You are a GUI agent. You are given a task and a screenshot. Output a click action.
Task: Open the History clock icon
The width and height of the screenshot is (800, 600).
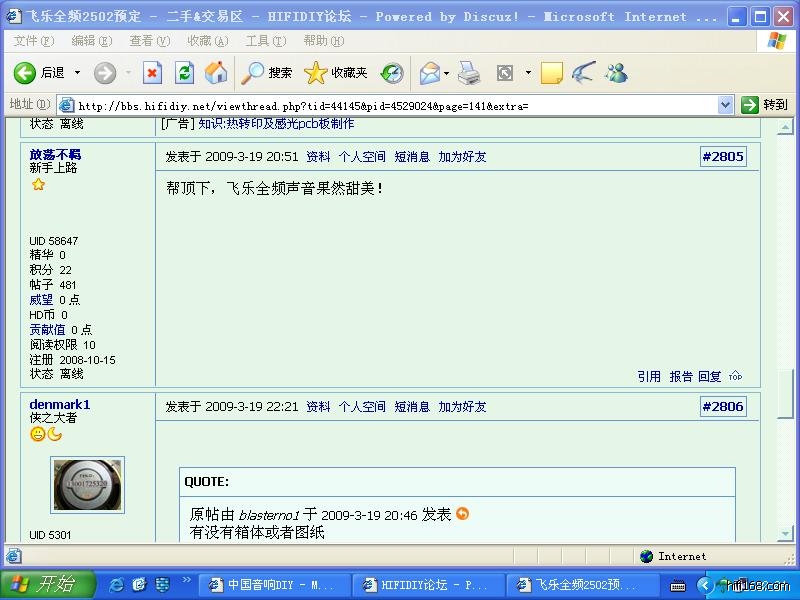coord(392,73)
